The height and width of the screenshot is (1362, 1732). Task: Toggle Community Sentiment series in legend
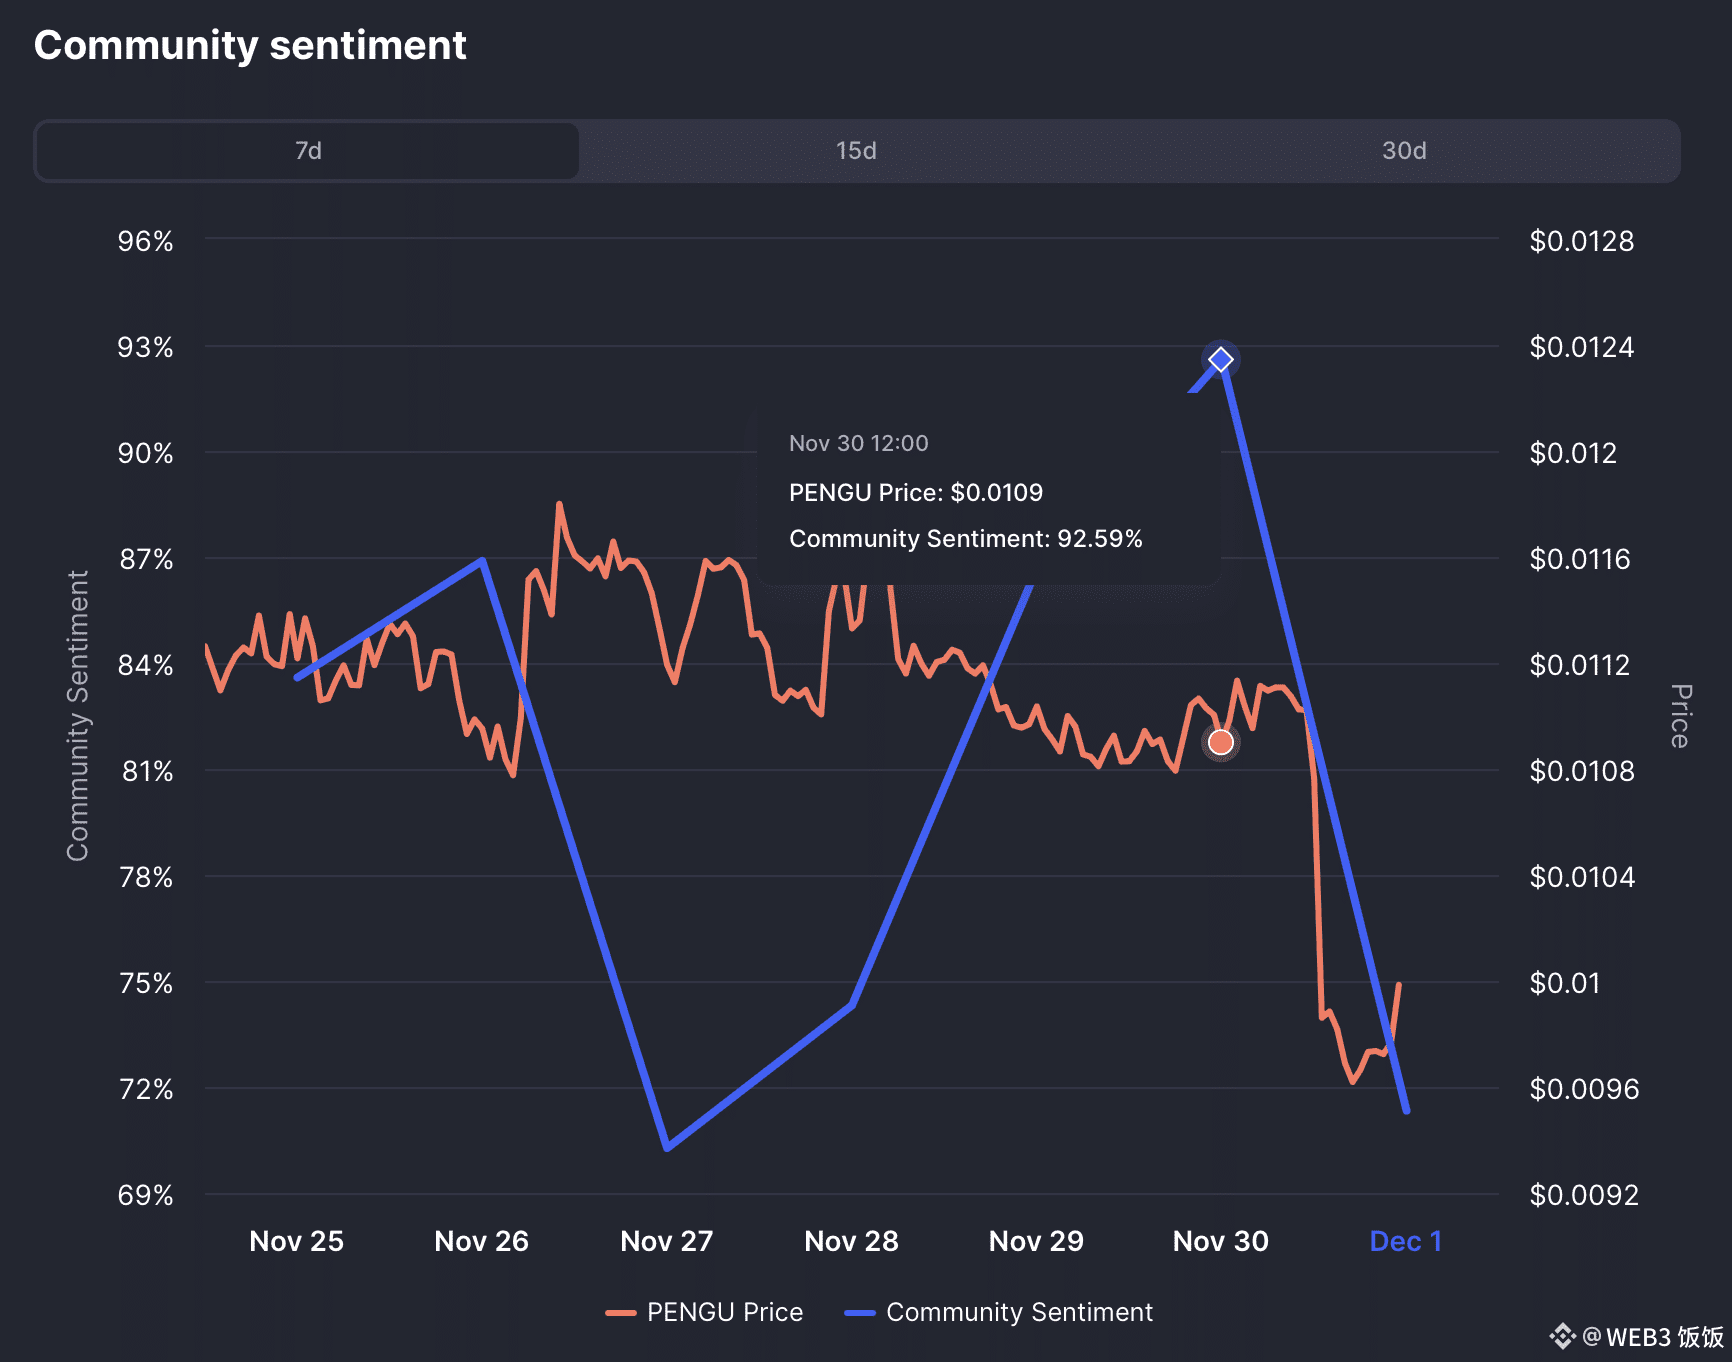click(1019, 1312)
